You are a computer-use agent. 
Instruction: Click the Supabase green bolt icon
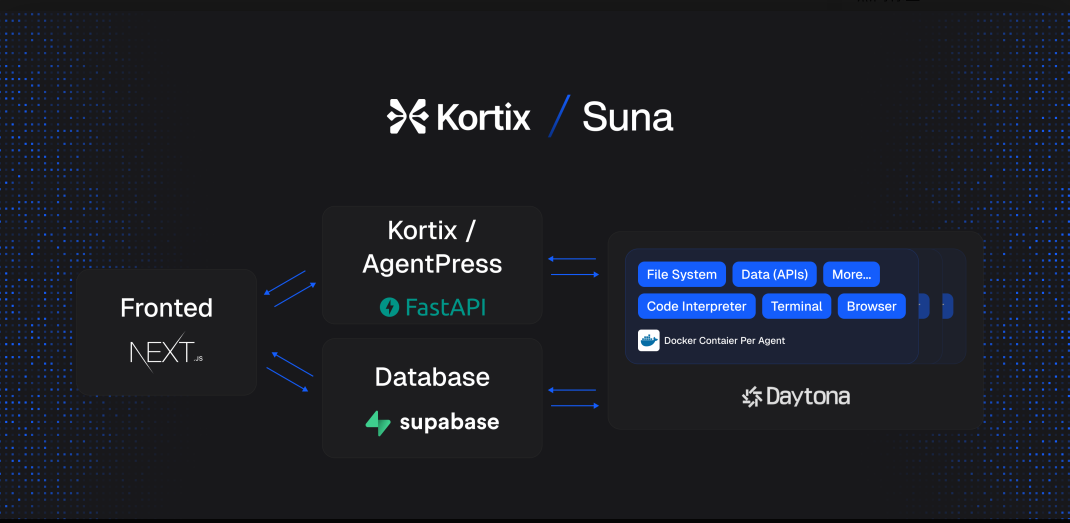378,423
